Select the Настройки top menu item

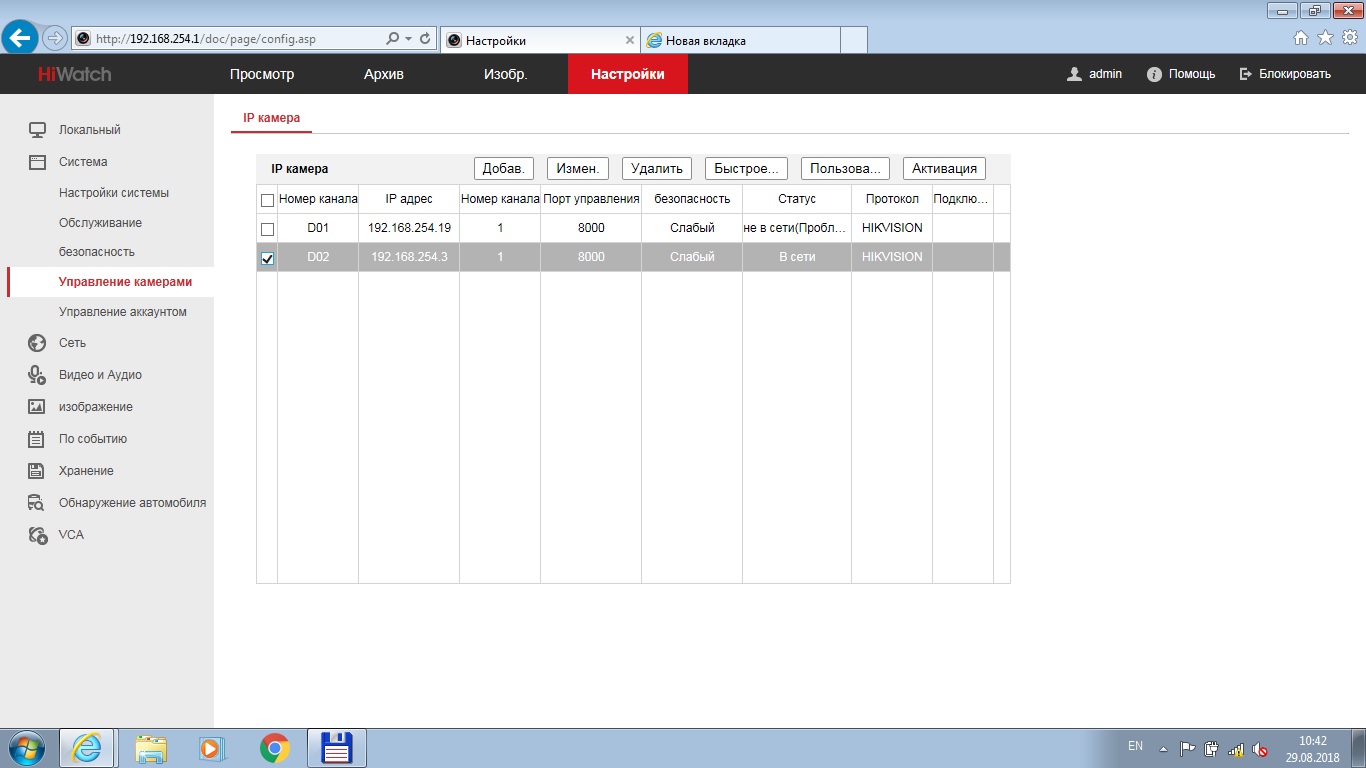coord(627,74)
